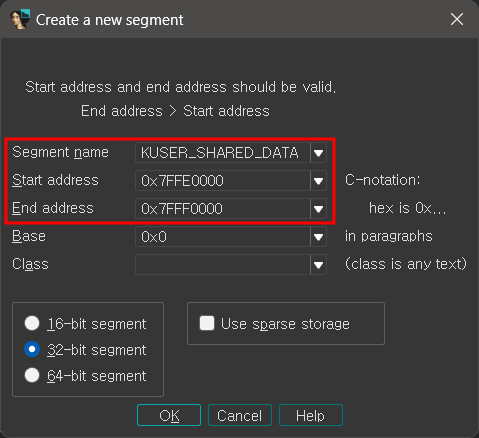Click the End address label

coord(53,208)
